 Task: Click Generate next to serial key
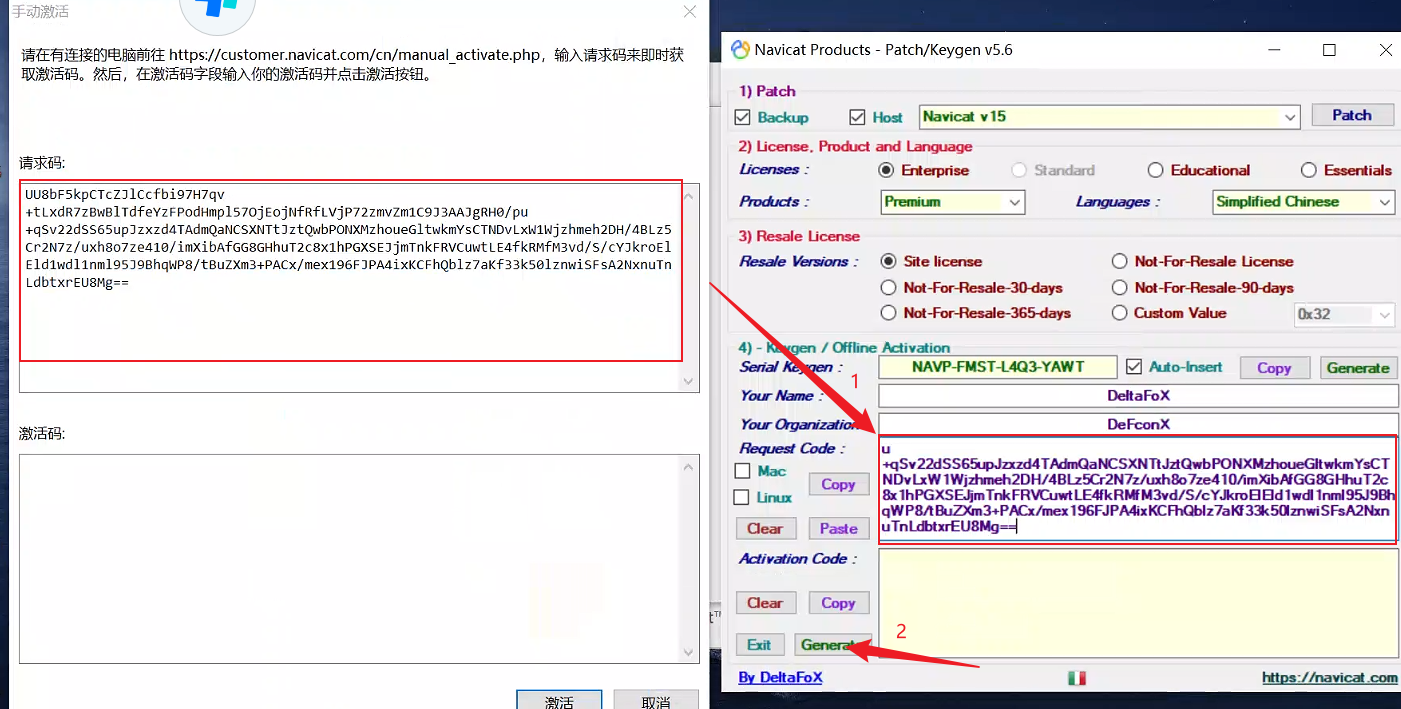tap(1358, 368)
